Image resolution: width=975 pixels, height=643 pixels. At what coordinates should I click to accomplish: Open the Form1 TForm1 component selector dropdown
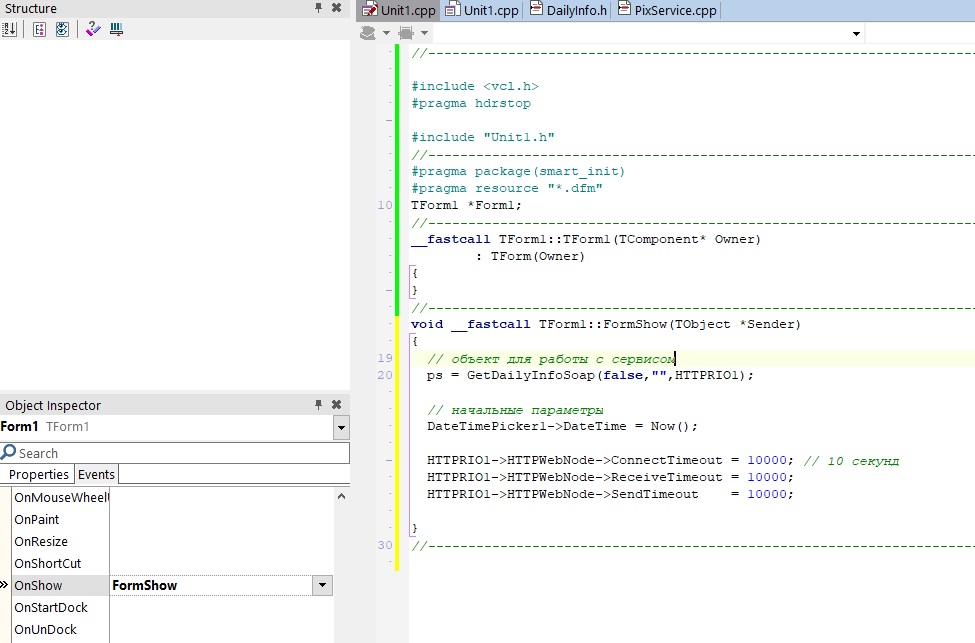(341, 428)
